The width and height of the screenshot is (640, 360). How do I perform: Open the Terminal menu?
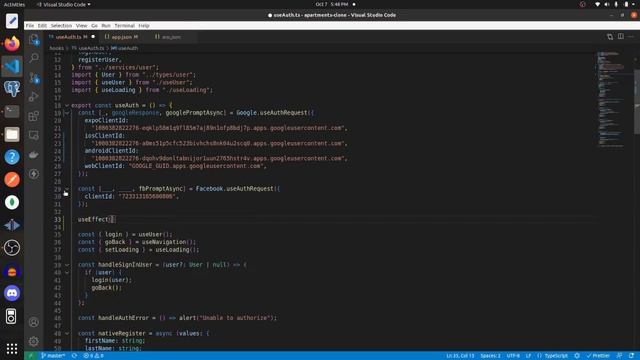[124, 26]
